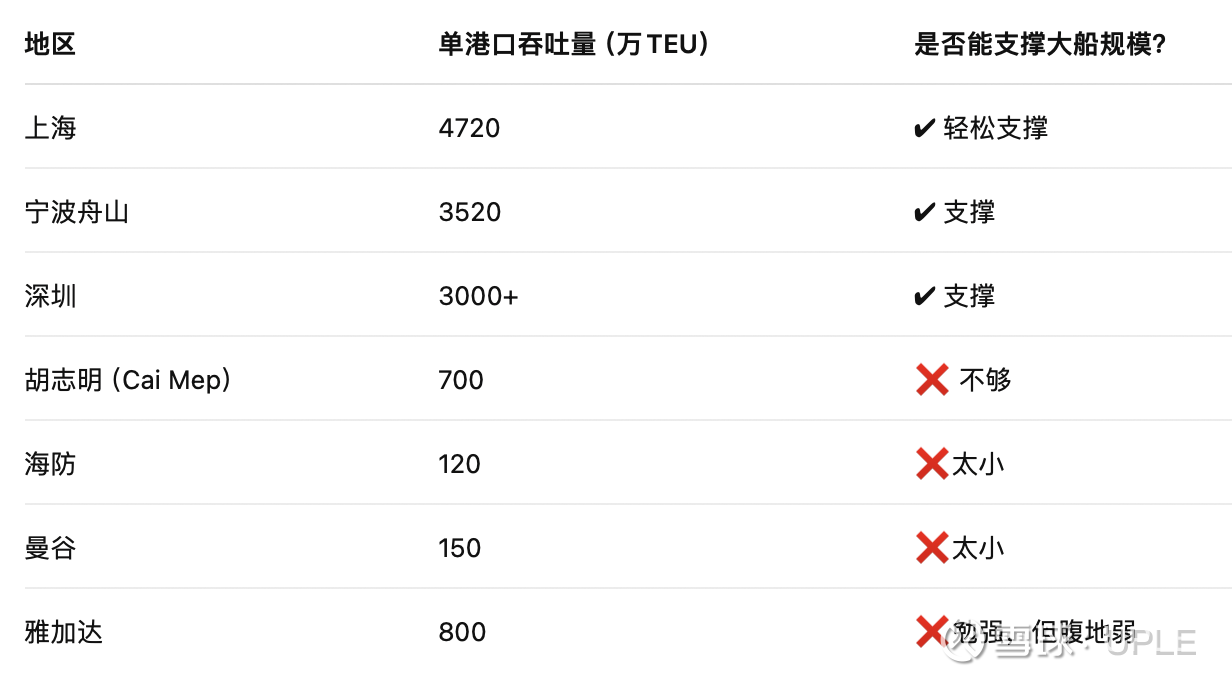
Task: Click the 地区 column header
Action: pos(50,45)
